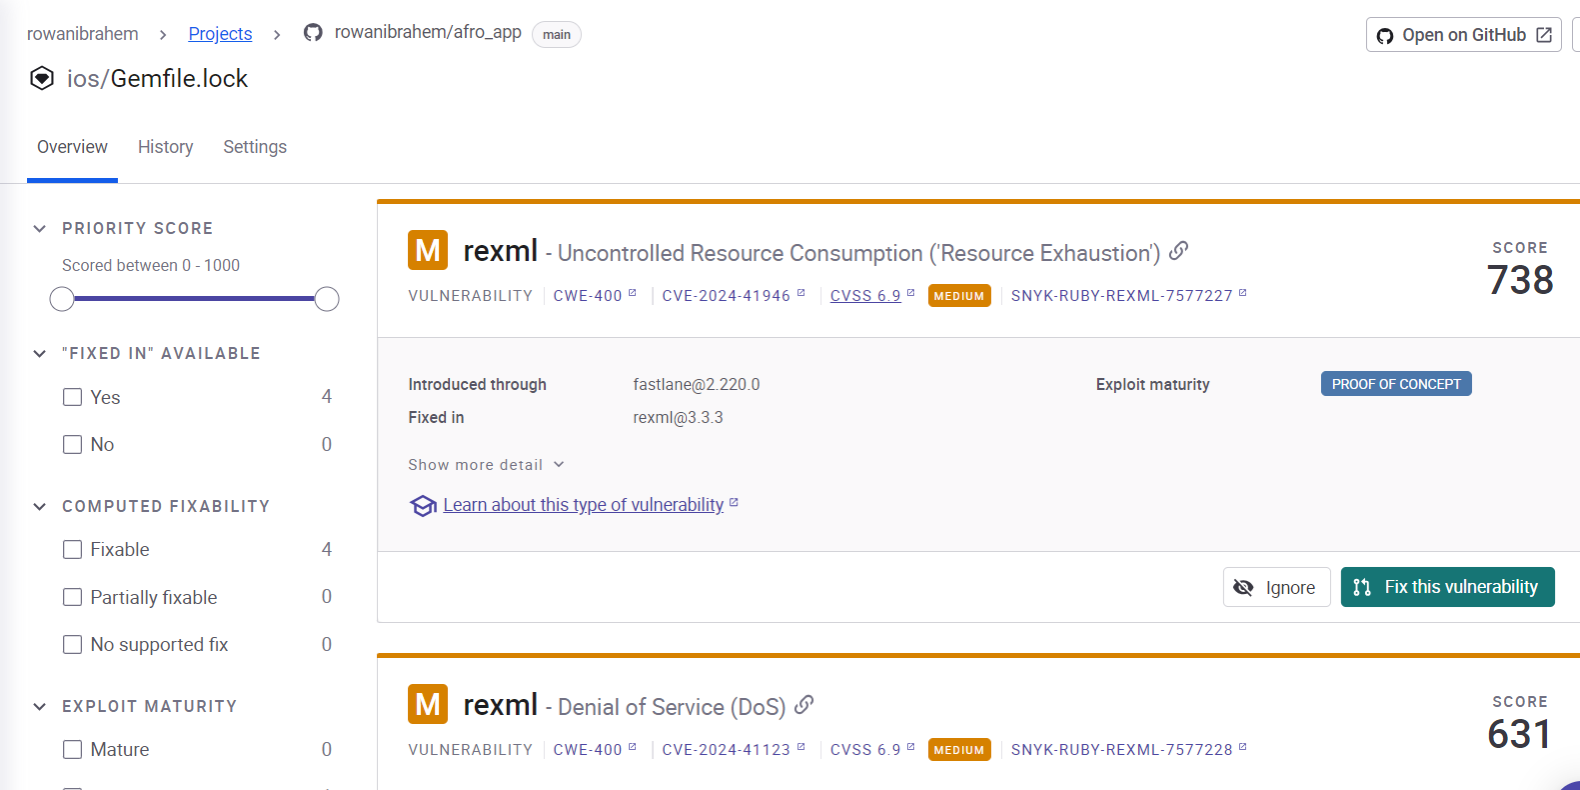
Task: Click the rexml@3.3.3 fixed in value
Action: pos(678,417)
